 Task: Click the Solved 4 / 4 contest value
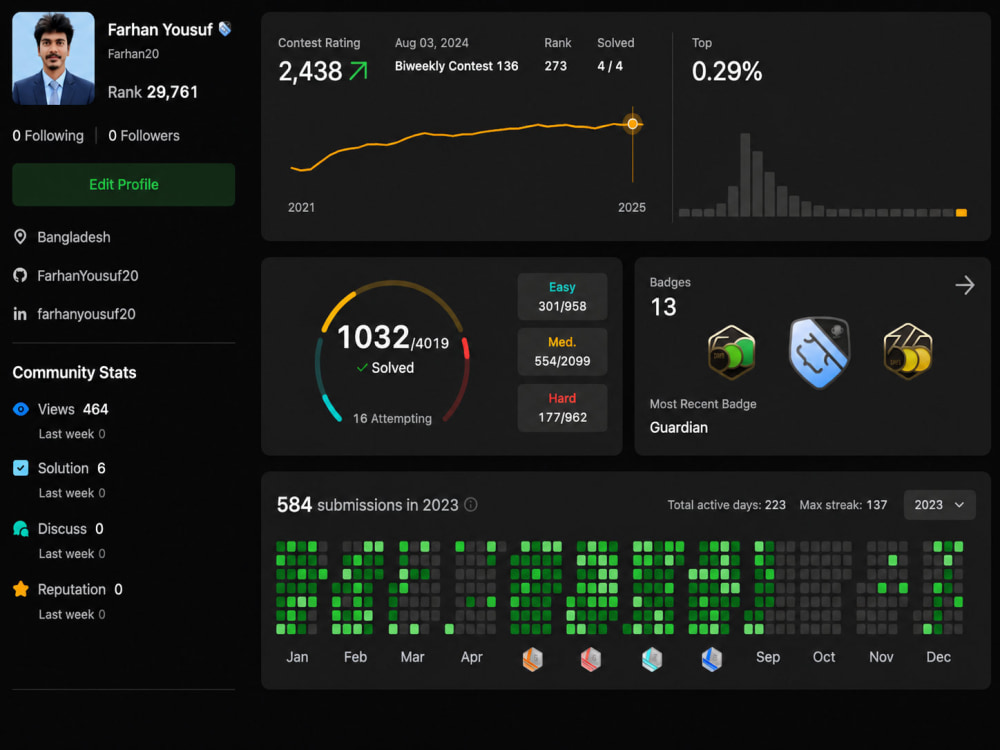[610, 66]
